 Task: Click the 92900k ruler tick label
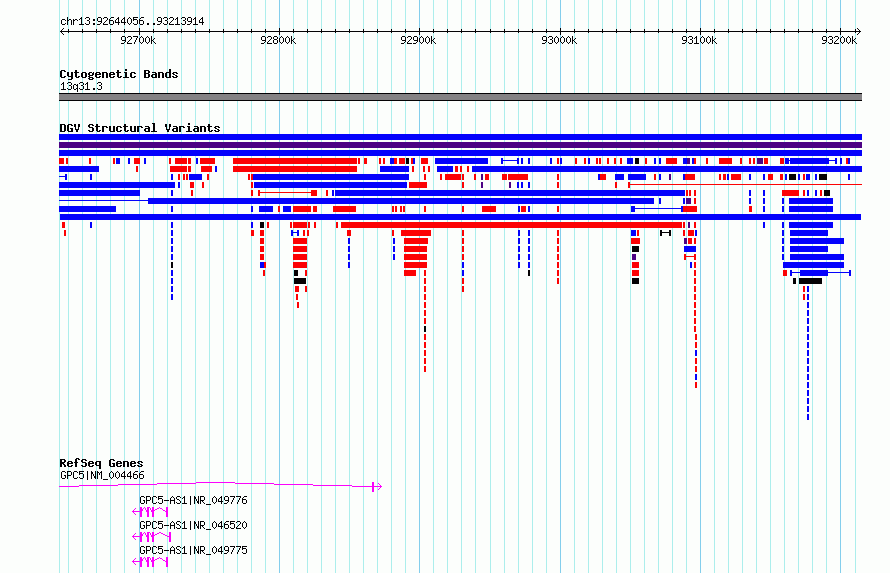(x=418, y=40)
